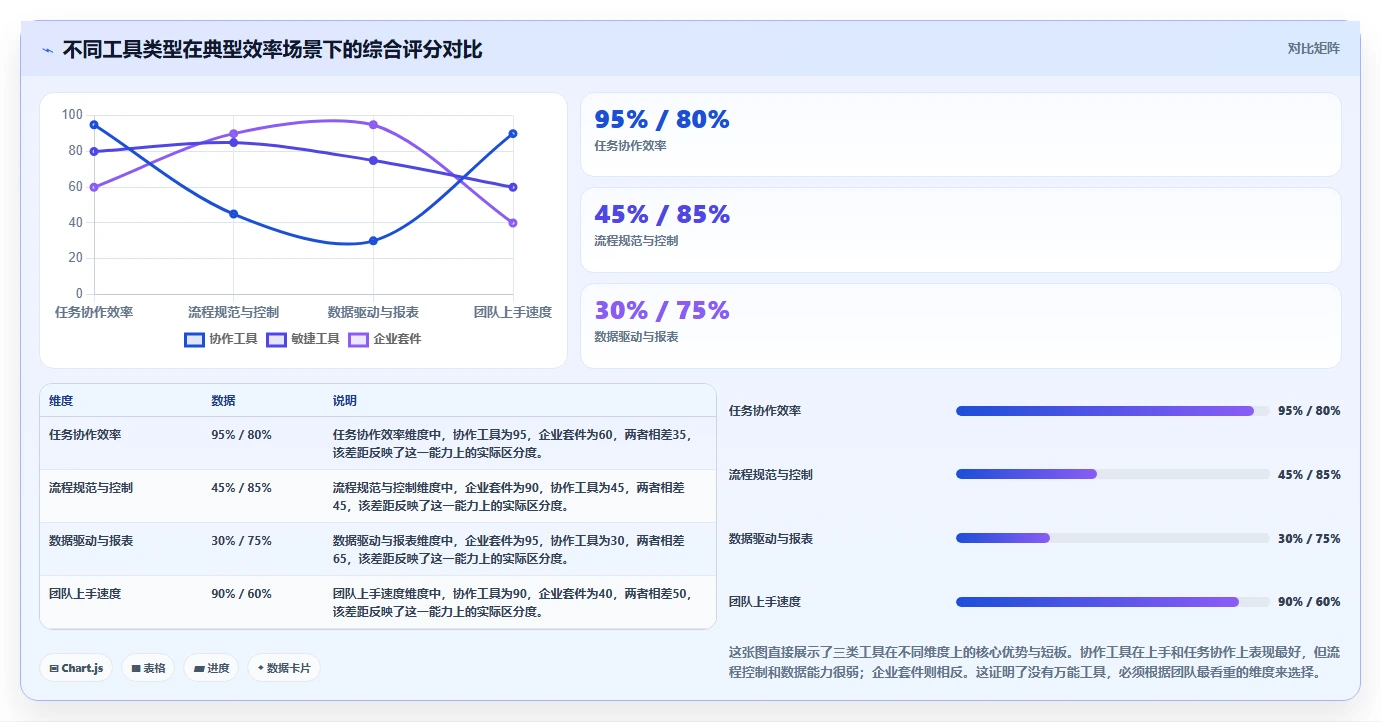This screenshot has width=1381, height=722.
Task: Click the Chart.js tag icon chip
Action: click(76, 668)
